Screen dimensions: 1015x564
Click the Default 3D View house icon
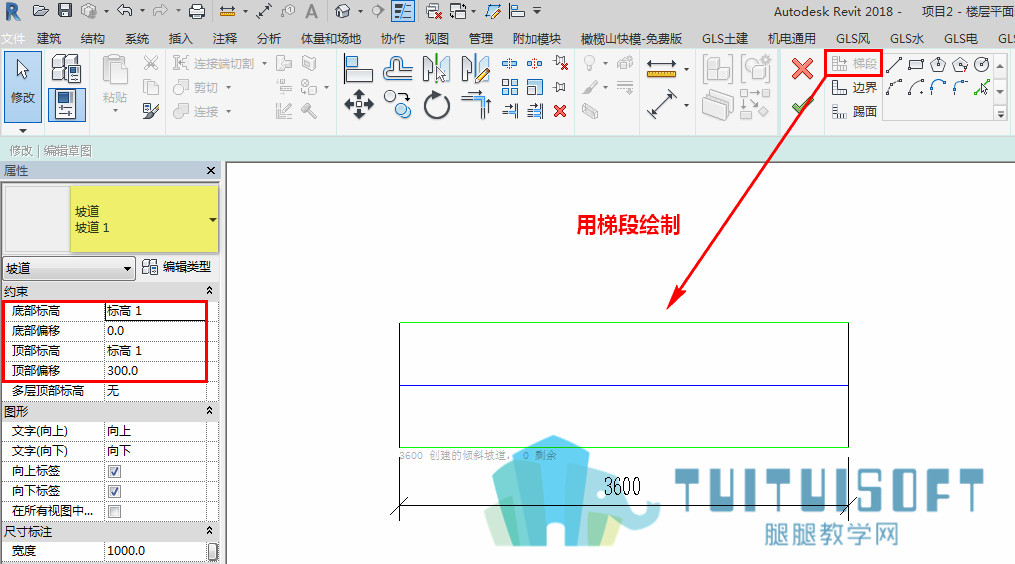click(x=343, y=11)
